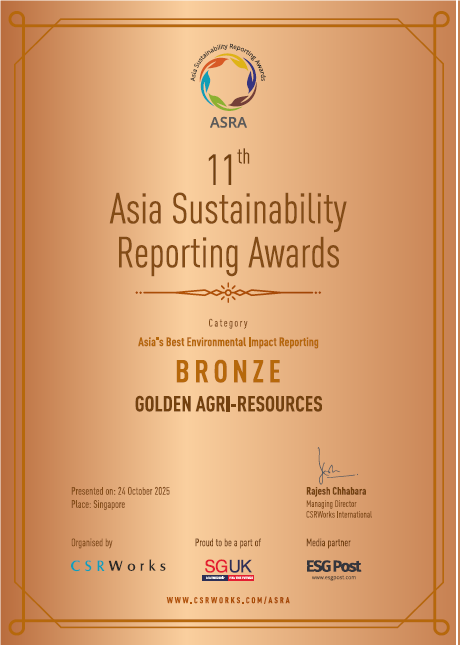This screenshot has height=645, width=460.
Task: Click the www.esgpost.com text
Action: 334,578
